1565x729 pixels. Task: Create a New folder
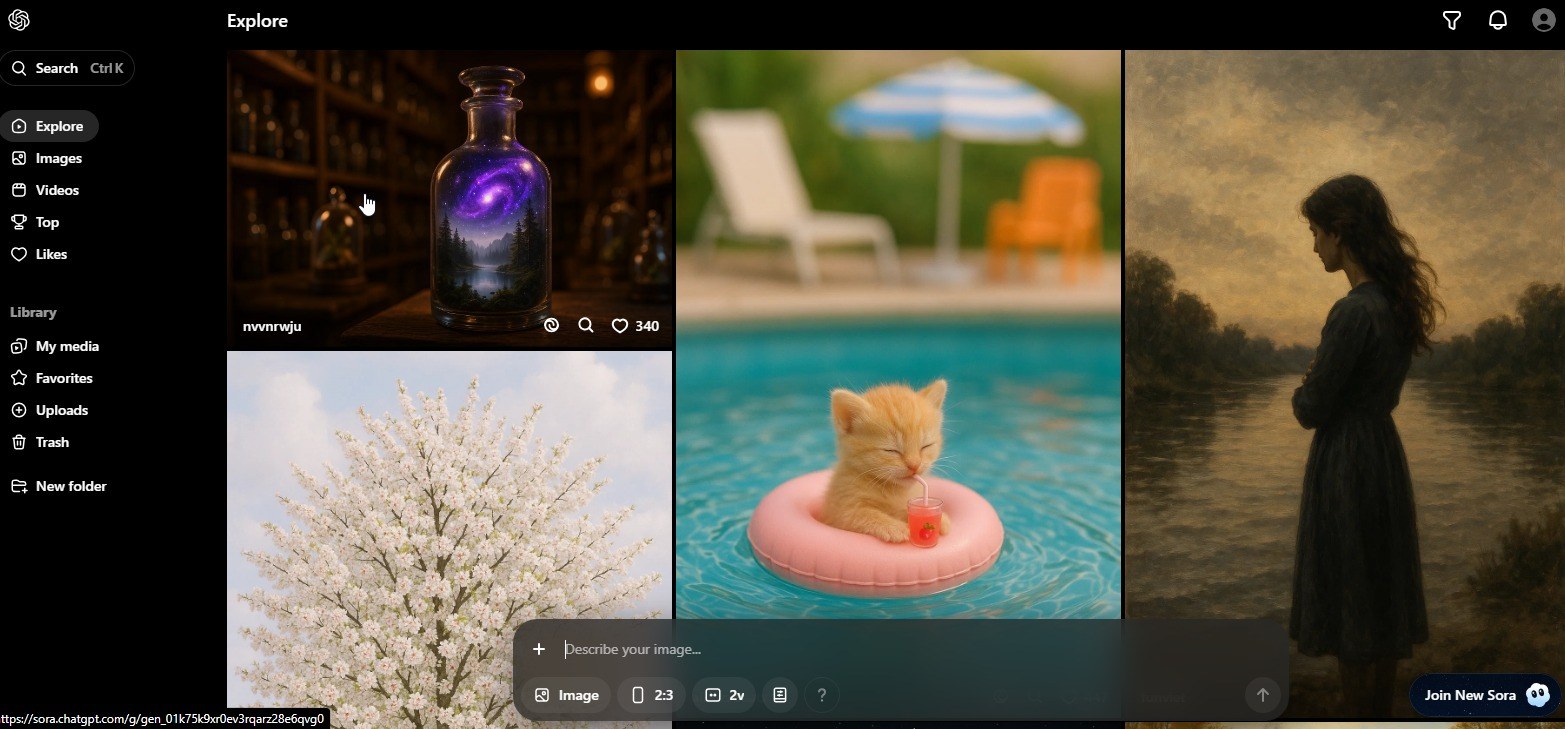coord(70,486)
